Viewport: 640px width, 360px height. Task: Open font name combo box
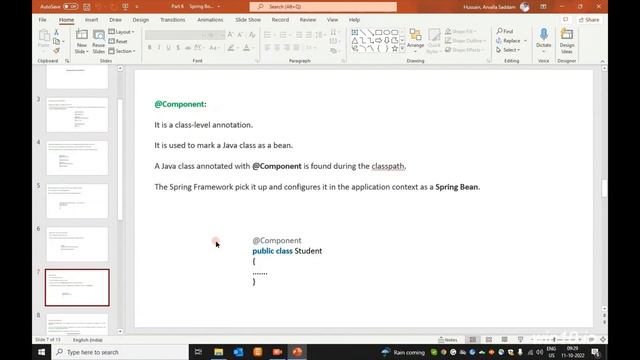point(175,35)
